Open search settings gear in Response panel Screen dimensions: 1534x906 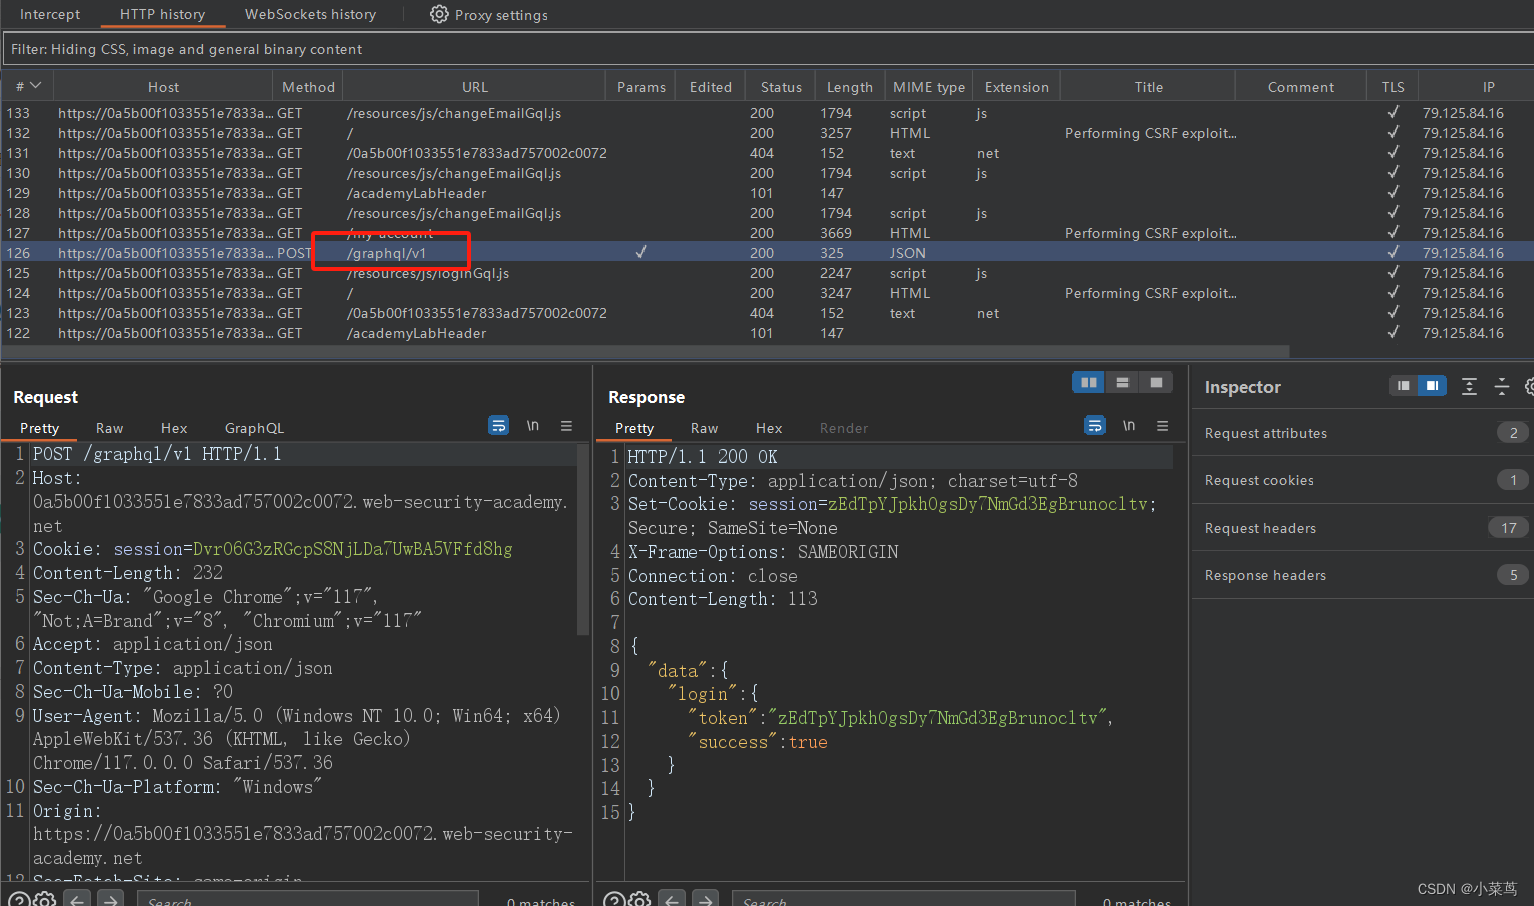pos(640,899)
